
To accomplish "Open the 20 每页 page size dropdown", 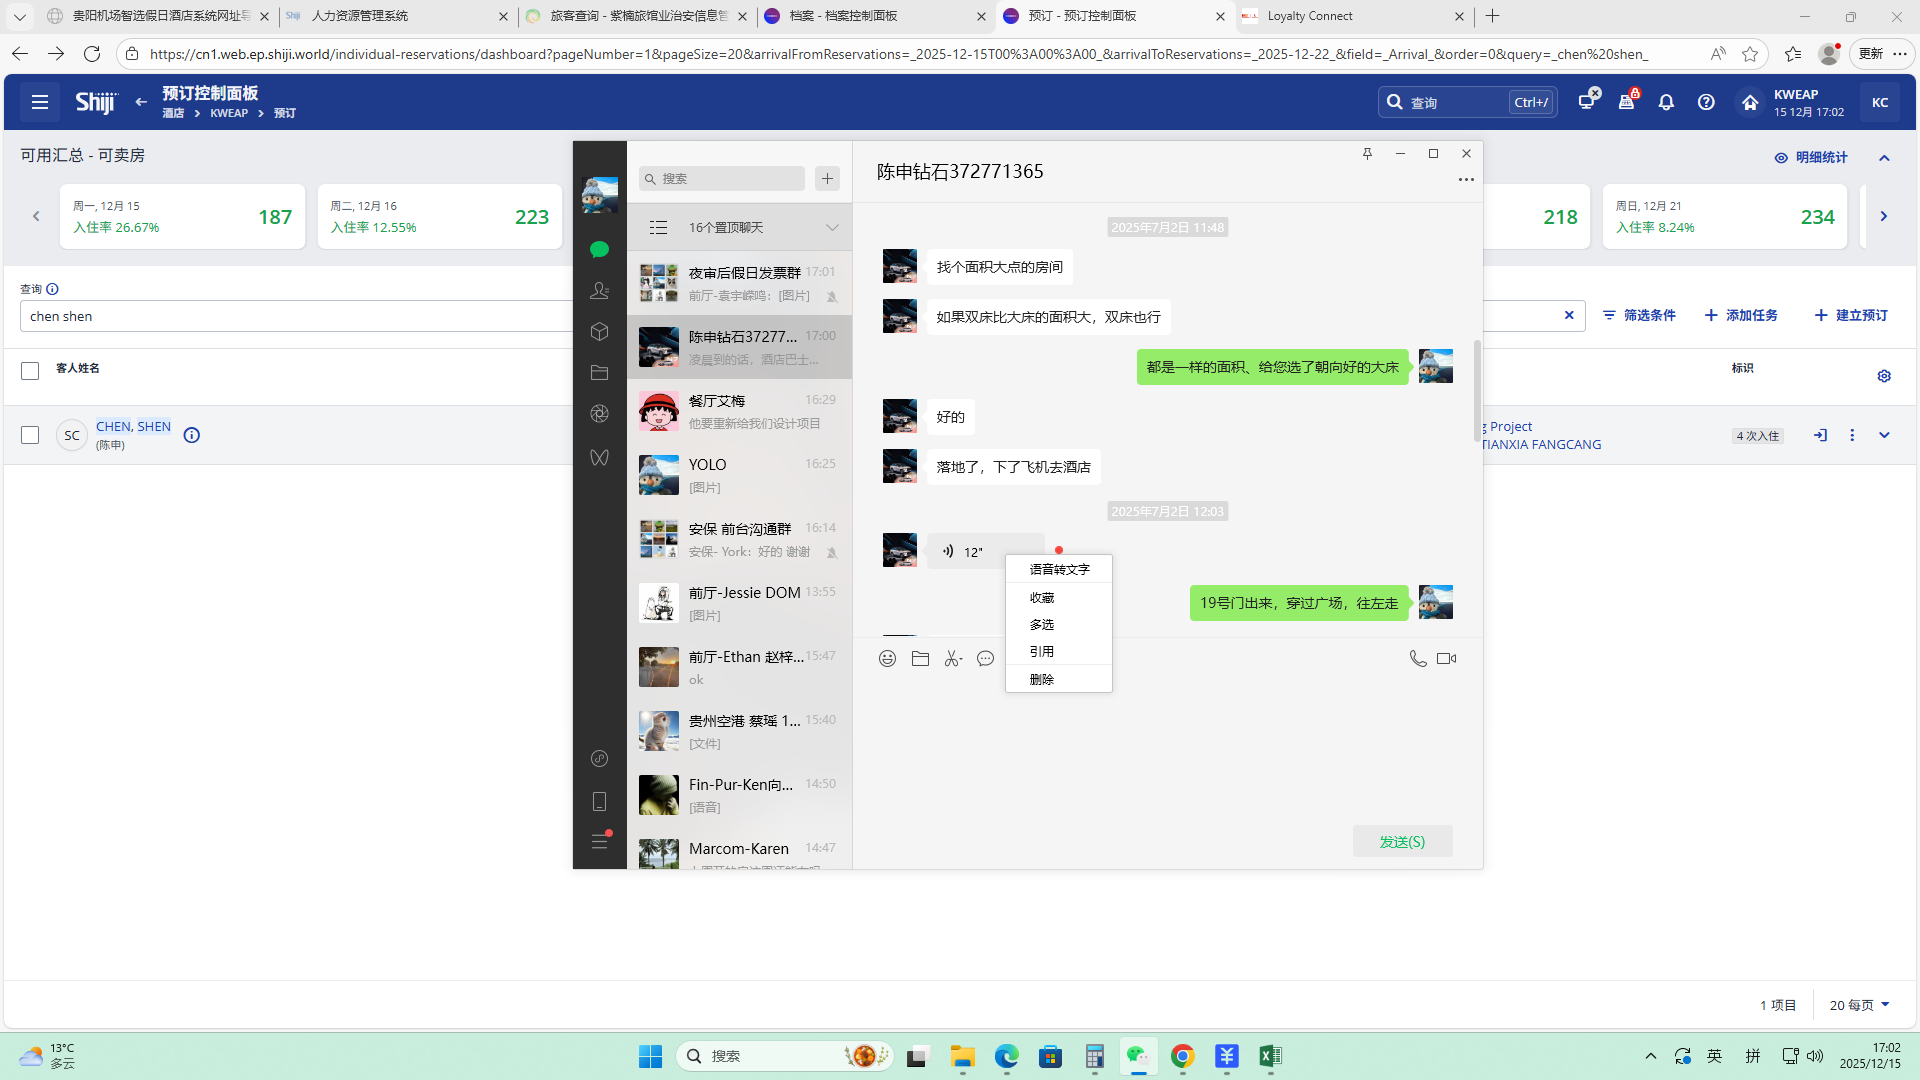I will point(1859,1005).
